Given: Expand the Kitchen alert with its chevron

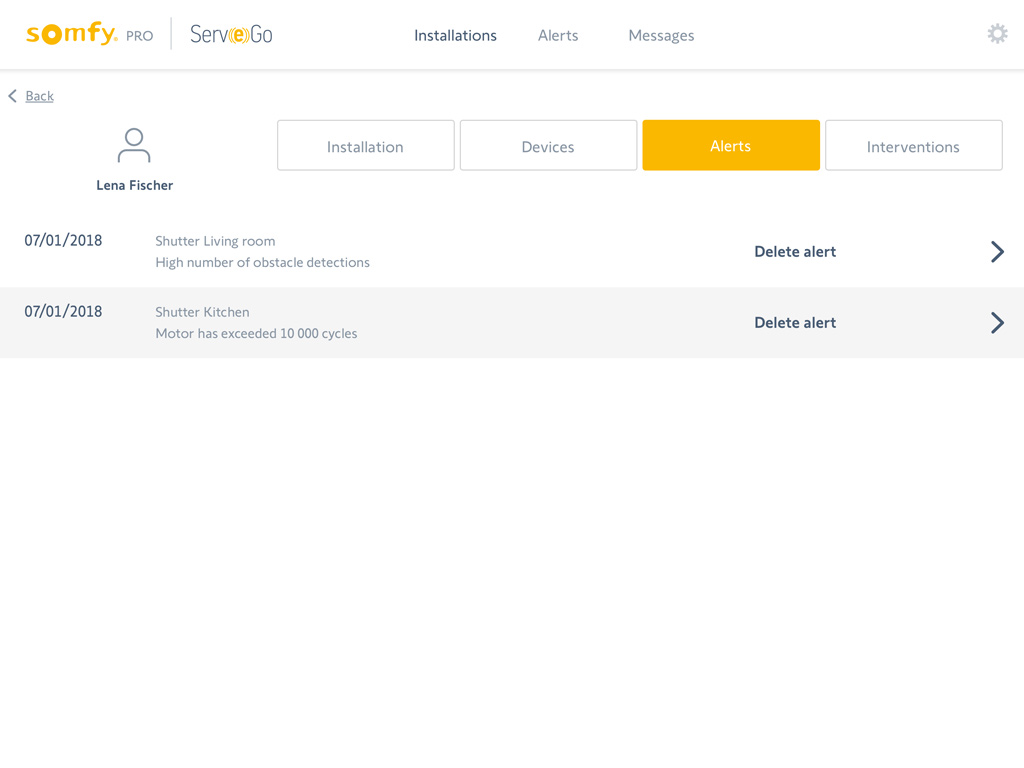Looking at the screenshot, I should 997,323.
